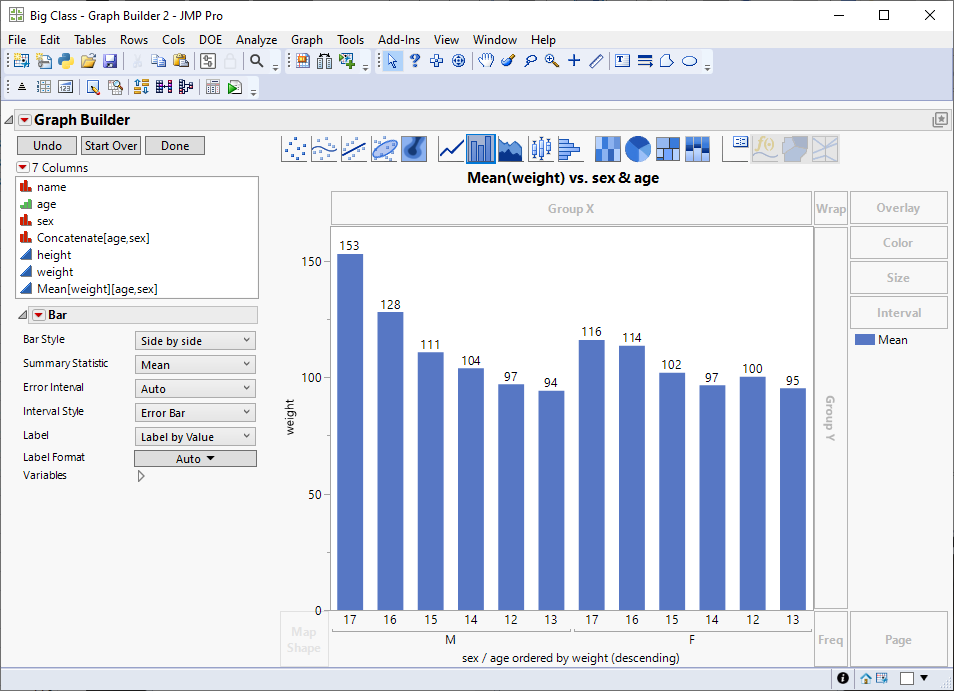
Task: Expand the Variables disclosure triangle
Action: point(141,476)
